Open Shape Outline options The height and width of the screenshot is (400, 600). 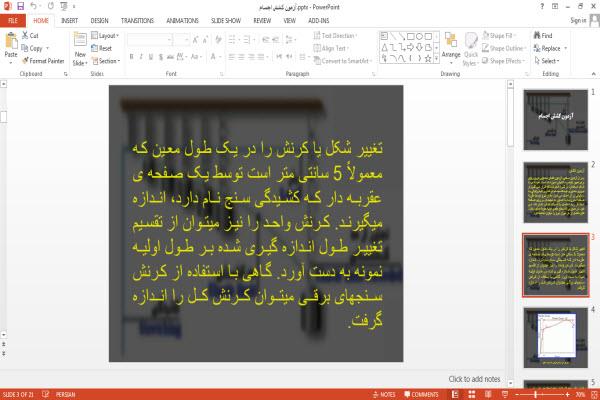pos(504,48)
